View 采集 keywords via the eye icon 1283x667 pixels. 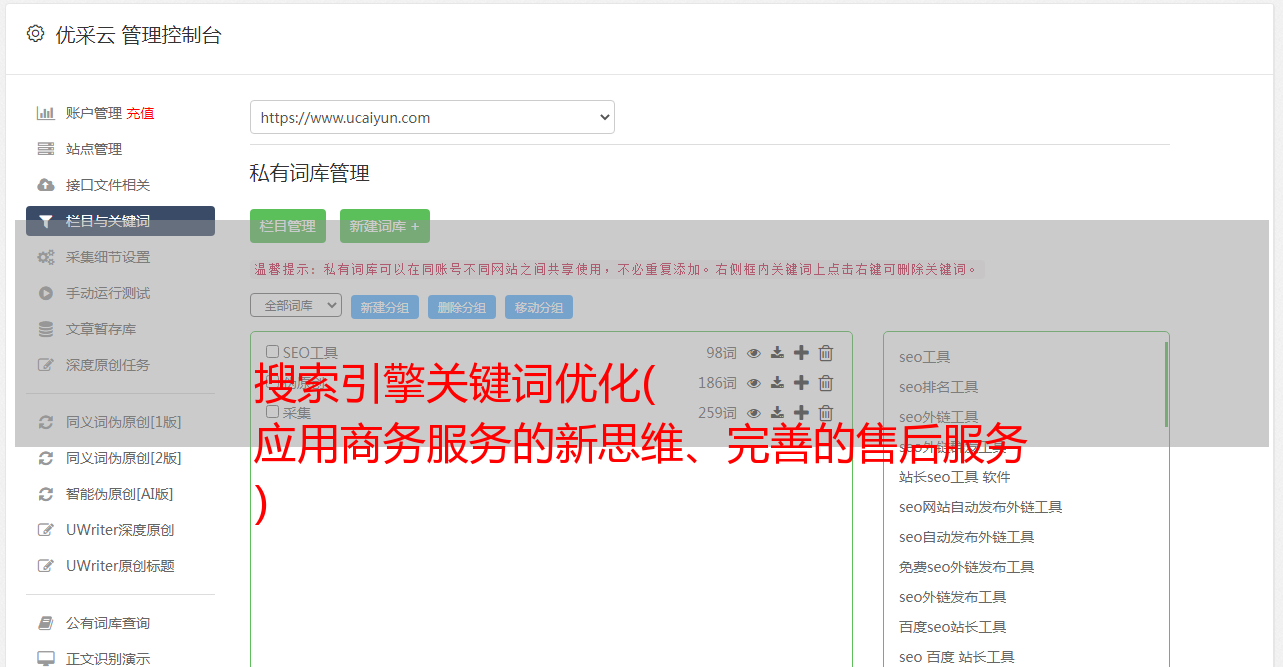[x=754, y=413]
